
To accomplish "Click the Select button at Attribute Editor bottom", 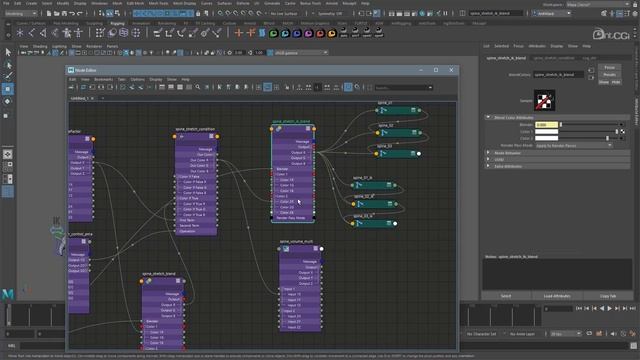I will pos(506,296).
